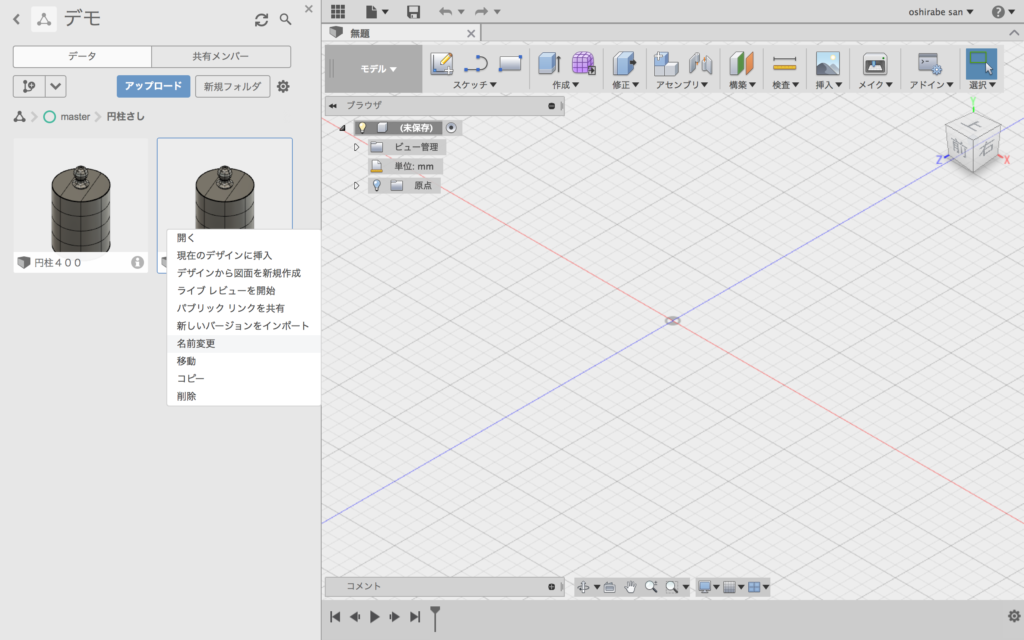Refresh the data panel
This screenshot has height=640, width=1024.
click(261, 20)
